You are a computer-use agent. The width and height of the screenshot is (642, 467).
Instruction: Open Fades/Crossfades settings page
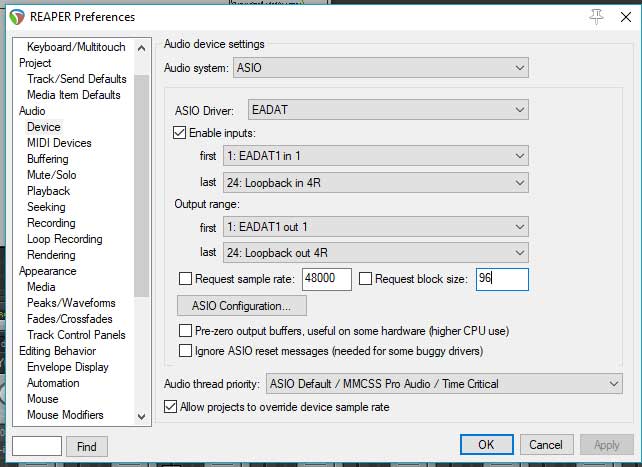[x=70, y=318]
